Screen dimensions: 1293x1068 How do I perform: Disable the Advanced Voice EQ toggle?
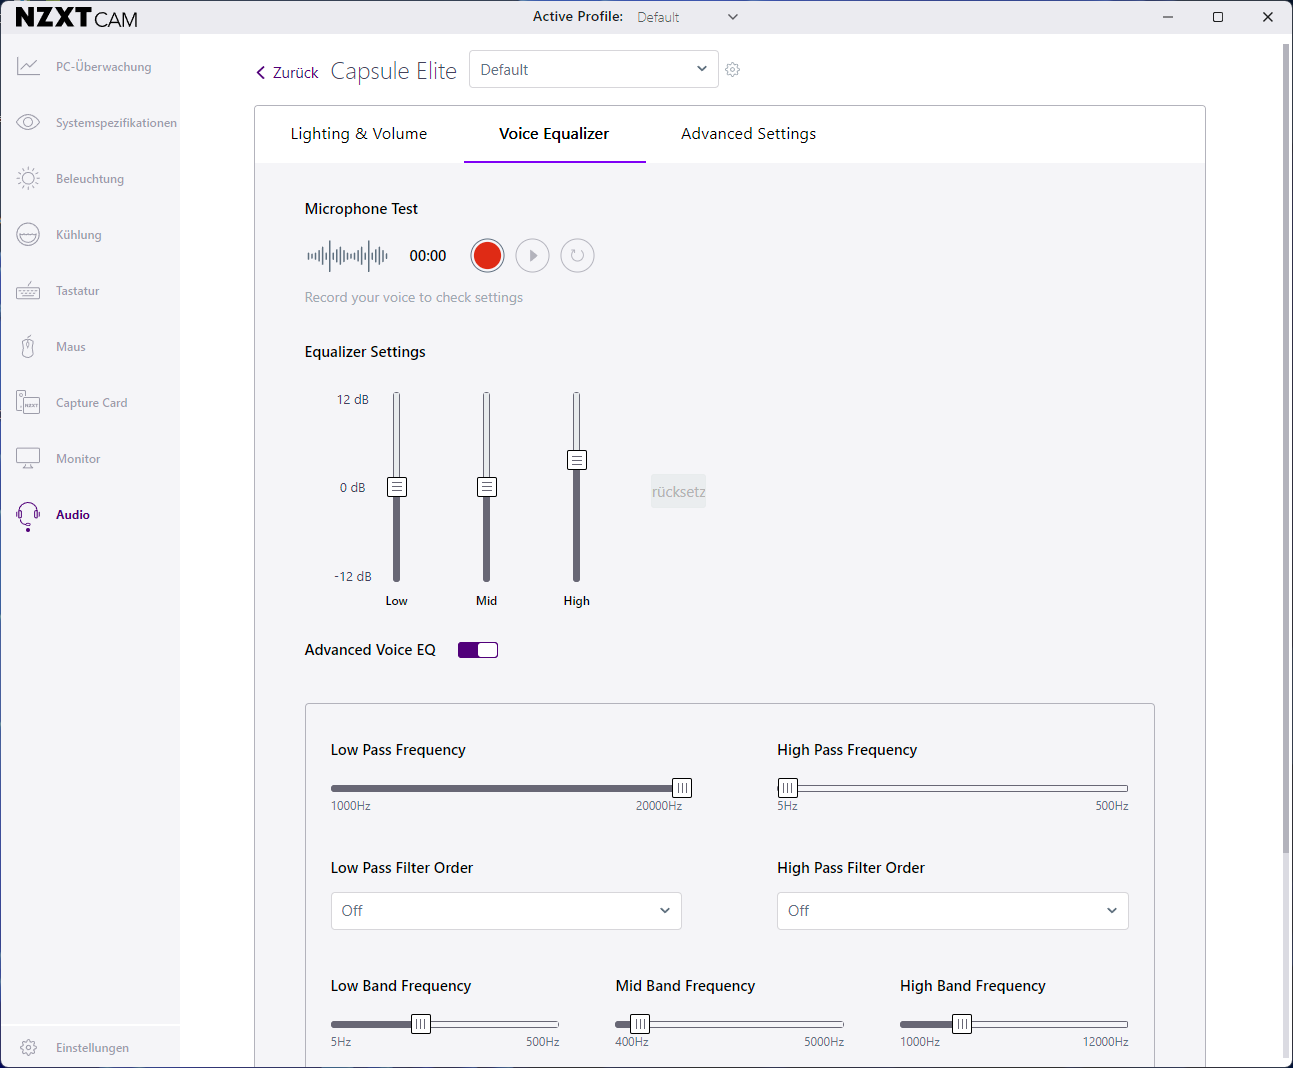[x=478, y=650]
